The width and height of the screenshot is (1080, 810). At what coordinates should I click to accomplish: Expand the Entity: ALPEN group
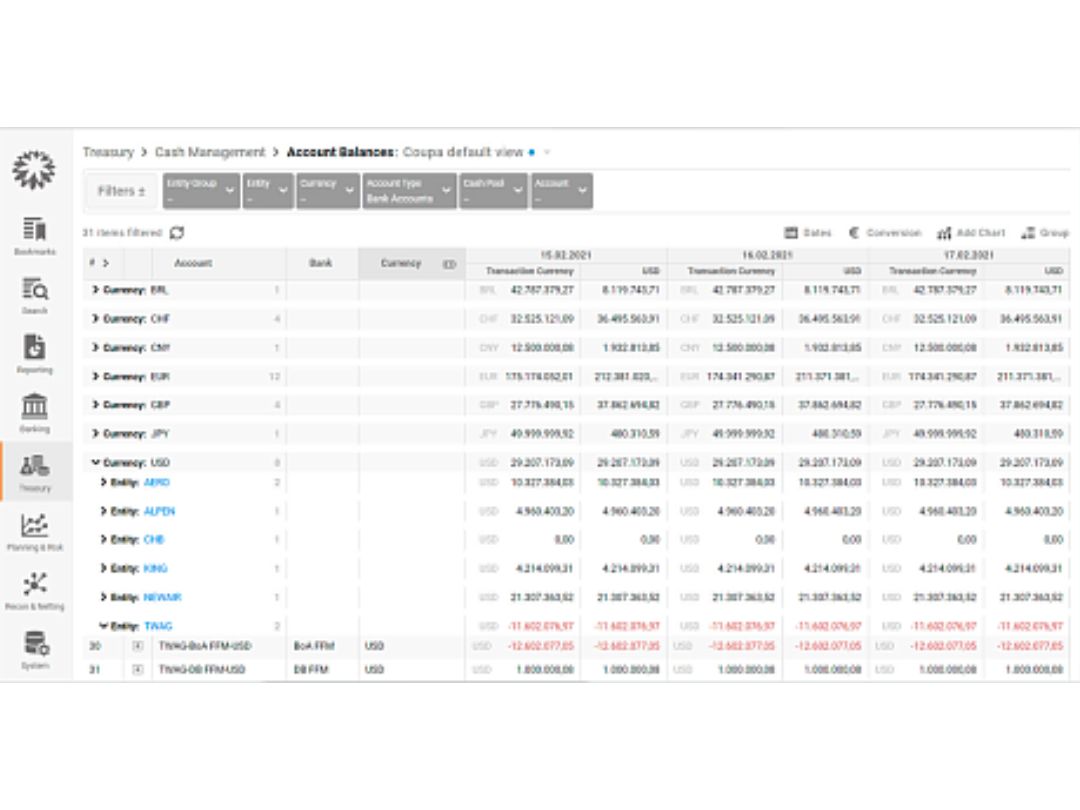103,511
